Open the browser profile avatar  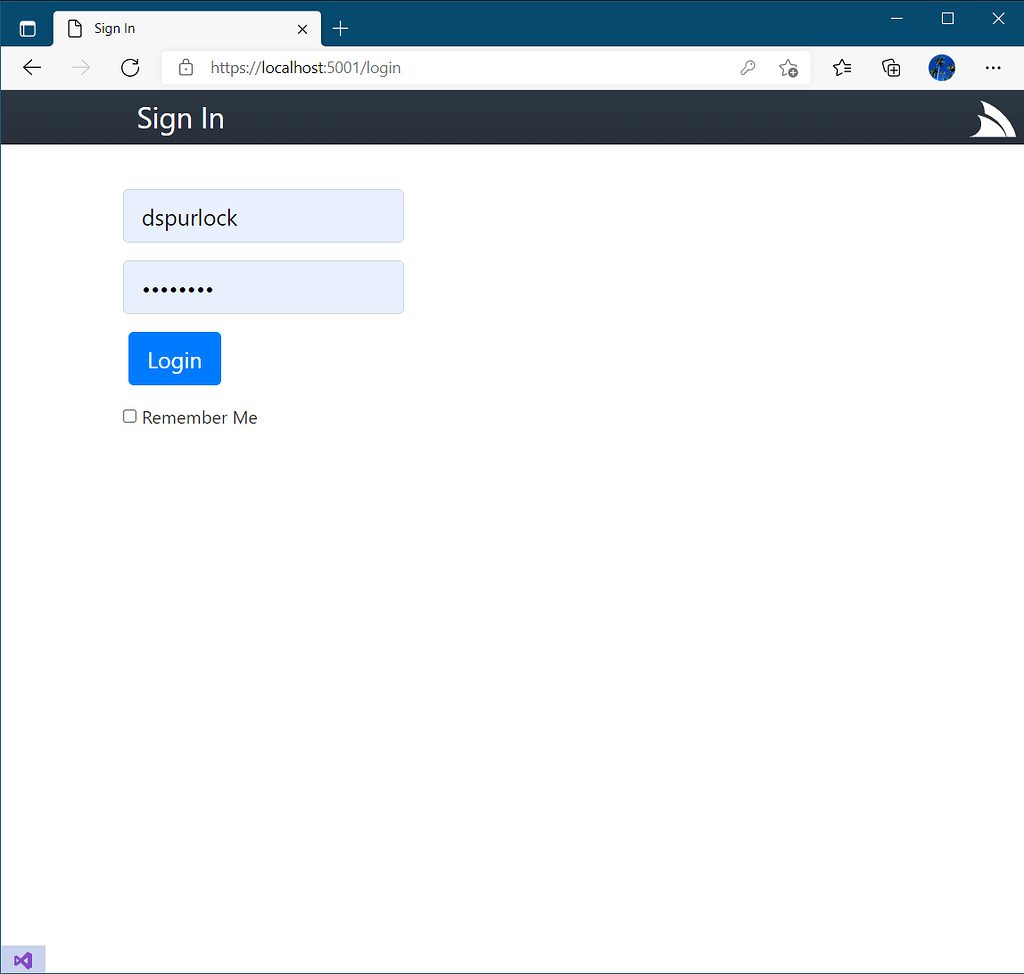941,67
